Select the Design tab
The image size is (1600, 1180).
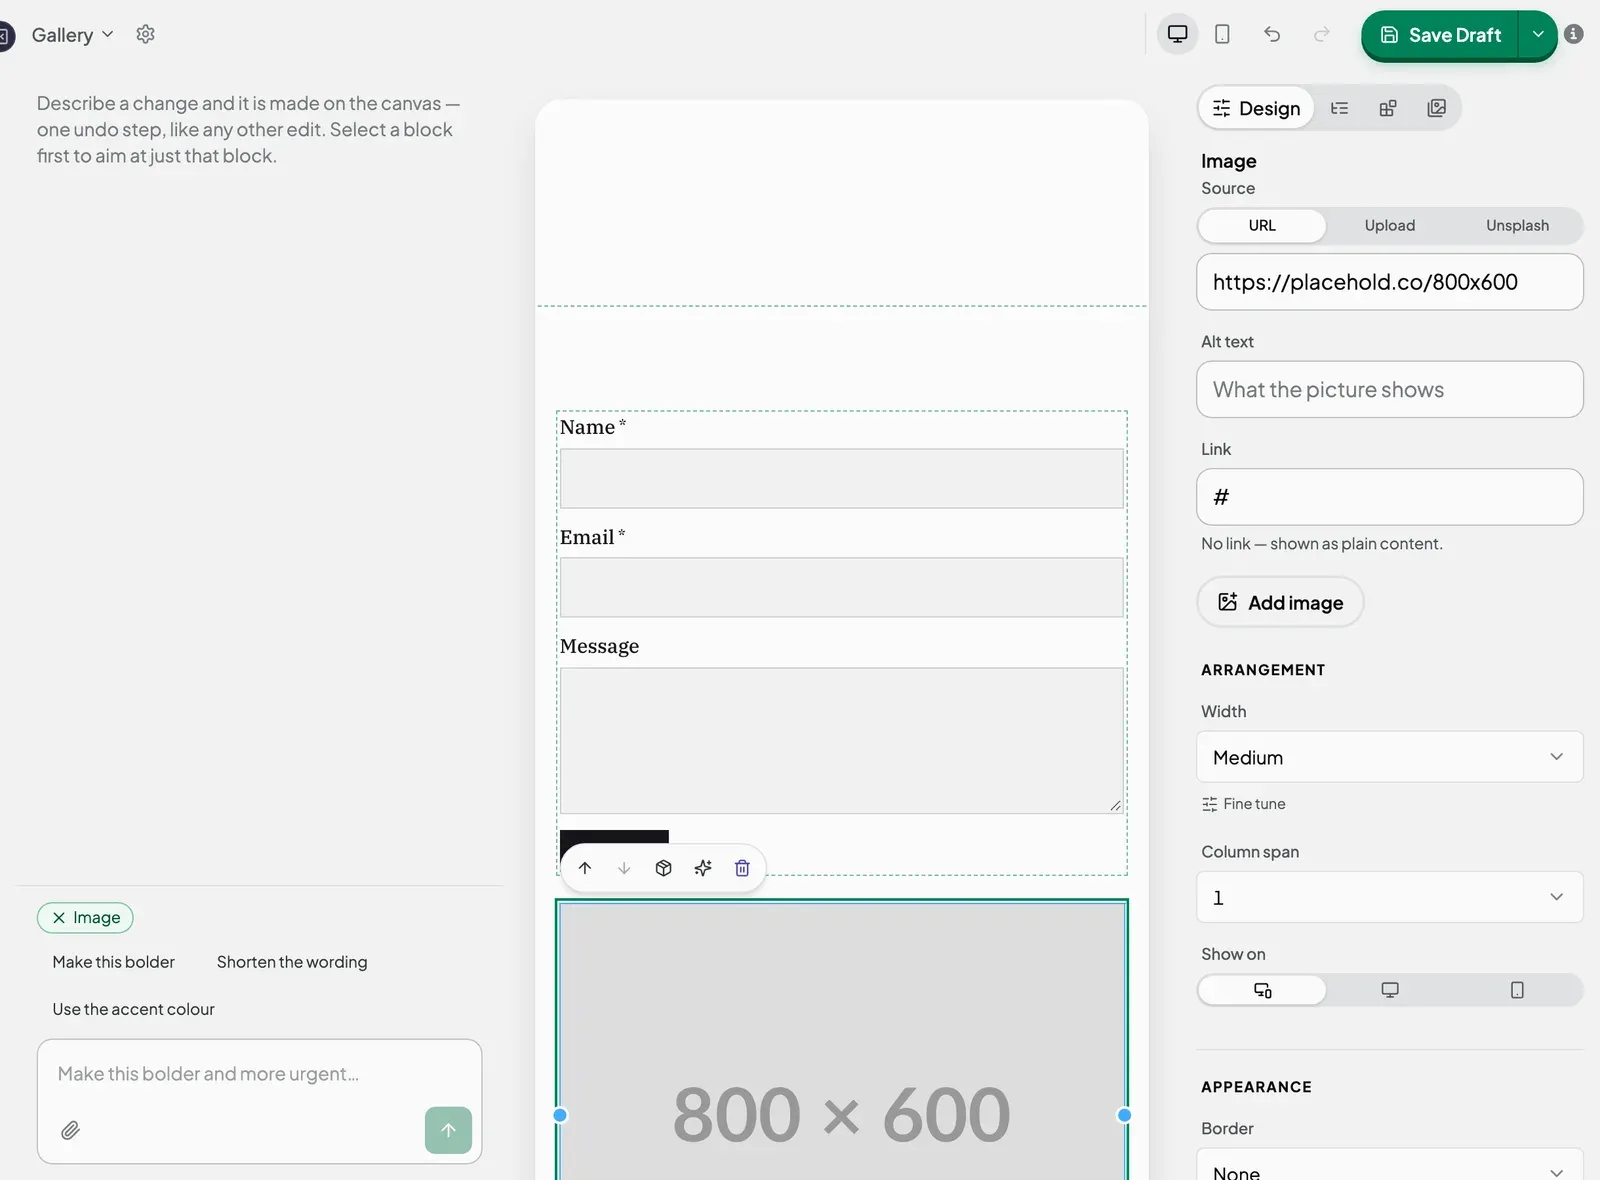pyautogui.click(x=1256, y=108)
